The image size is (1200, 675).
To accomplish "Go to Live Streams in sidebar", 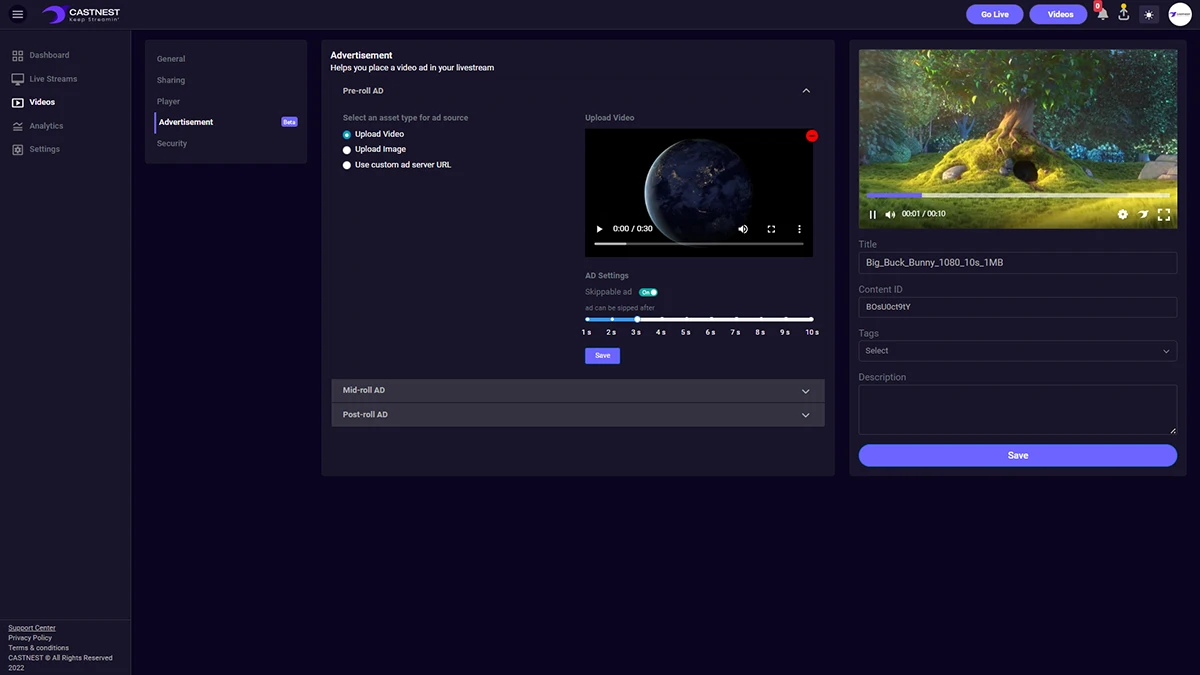I will pos(53,79).
